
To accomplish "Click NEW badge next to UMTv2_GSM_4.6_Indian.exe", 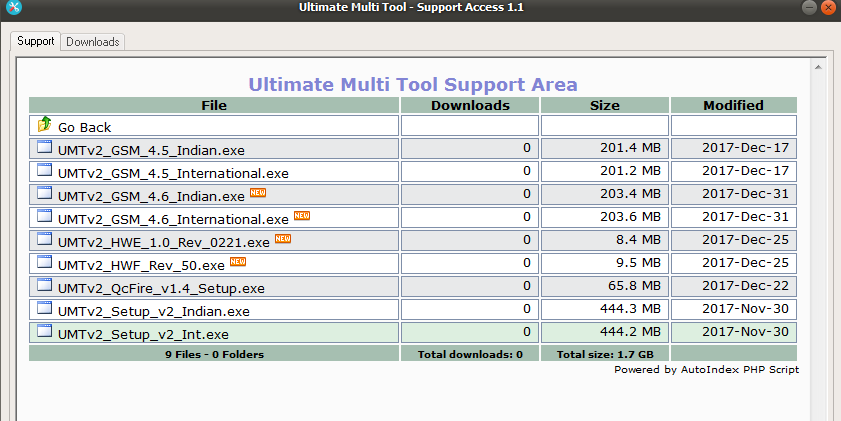I will click(x=258, y=193).
